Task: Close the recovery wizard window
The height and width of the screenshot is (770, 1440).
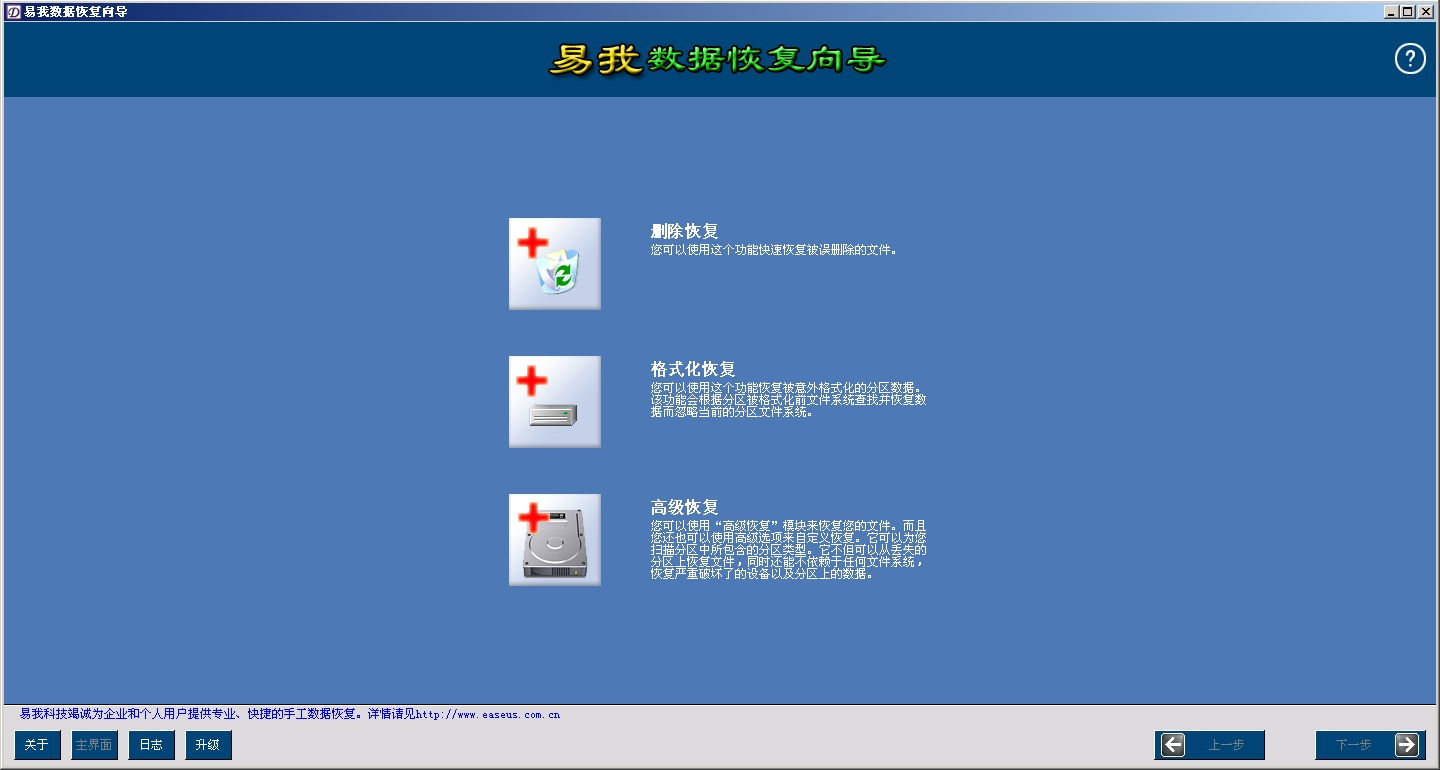Action: coord(1425,12)
